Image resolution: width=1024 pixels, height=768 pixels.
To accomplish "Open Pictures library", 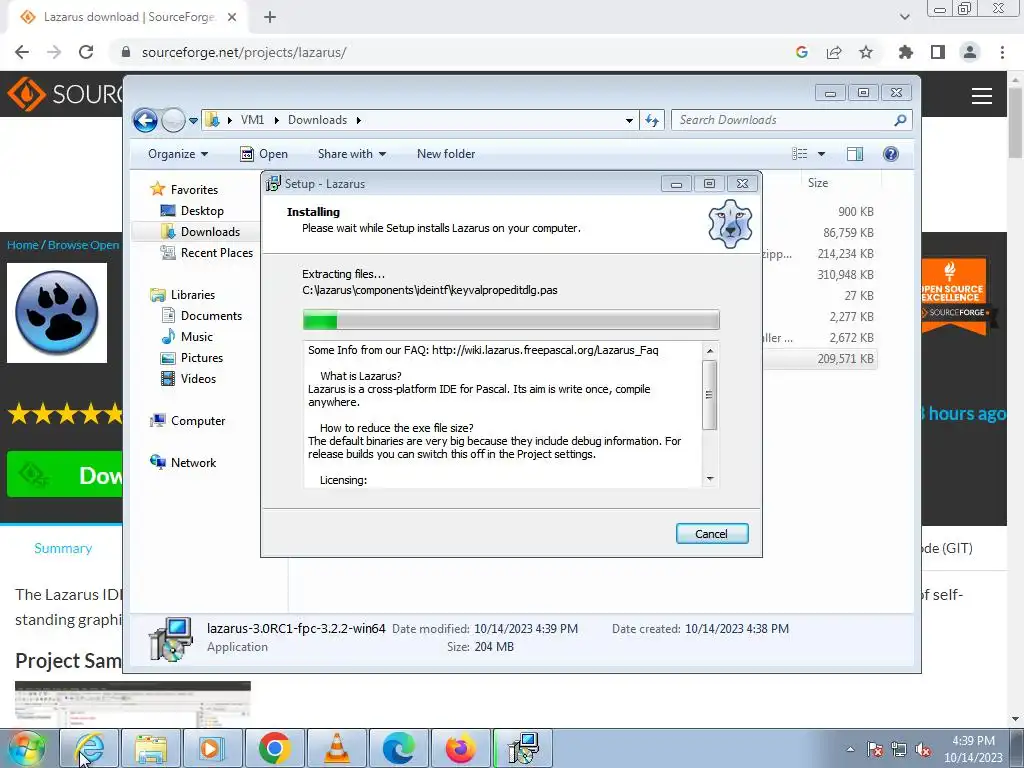I will coord(202,358).
